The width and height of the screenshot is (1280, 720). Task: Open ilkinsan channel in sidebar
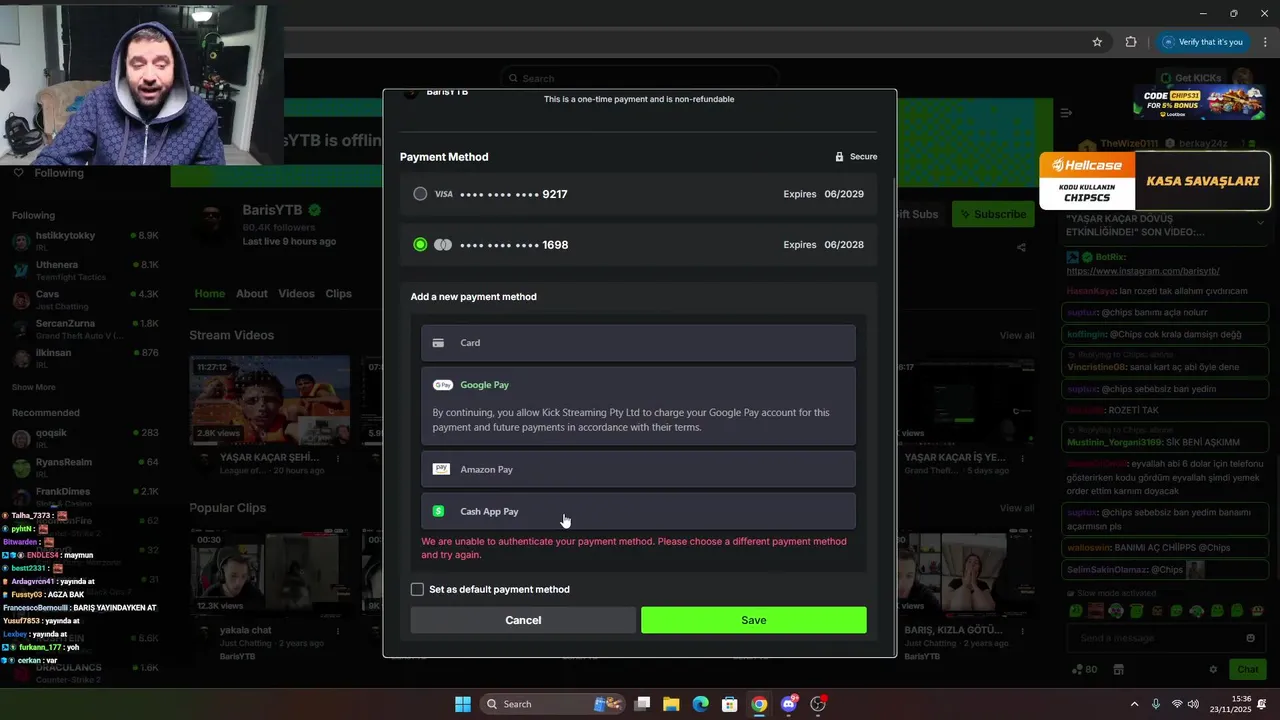pyautogui.click(x=85, y=358)
